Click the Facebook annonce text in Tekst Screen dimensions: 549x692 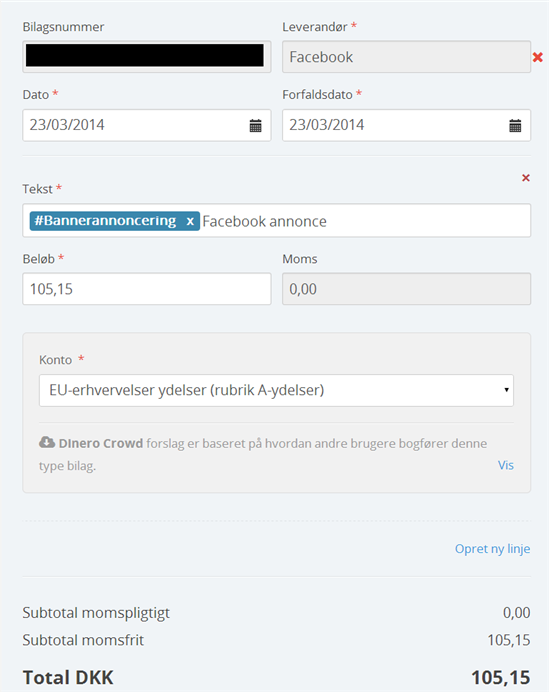(x=265, y=221)
